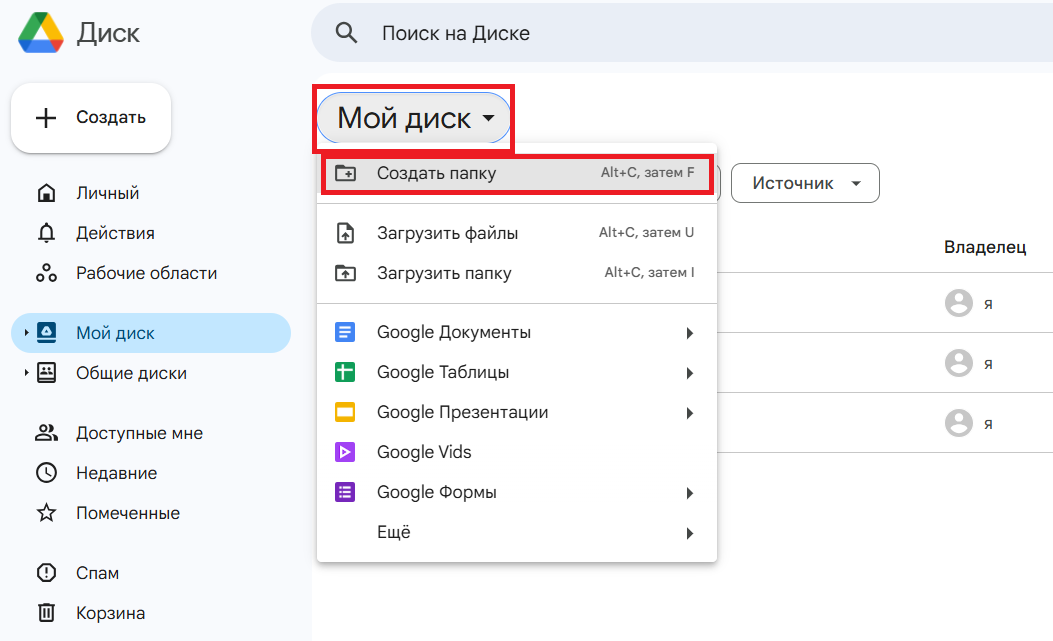Open Trash via the Корзина bin icon
This screenshot has width=1053, height=641.
[x=46, y=613]
